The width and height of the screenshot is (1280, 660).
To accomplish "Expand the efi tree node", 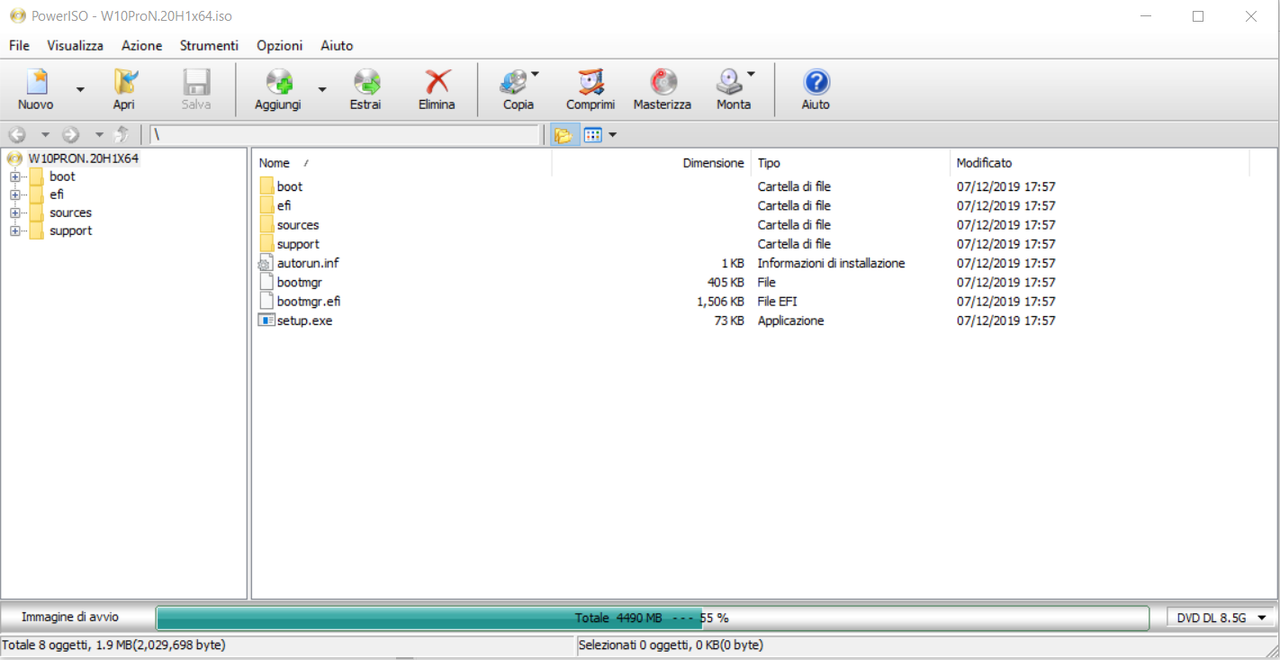I will (x=15, y=195).
